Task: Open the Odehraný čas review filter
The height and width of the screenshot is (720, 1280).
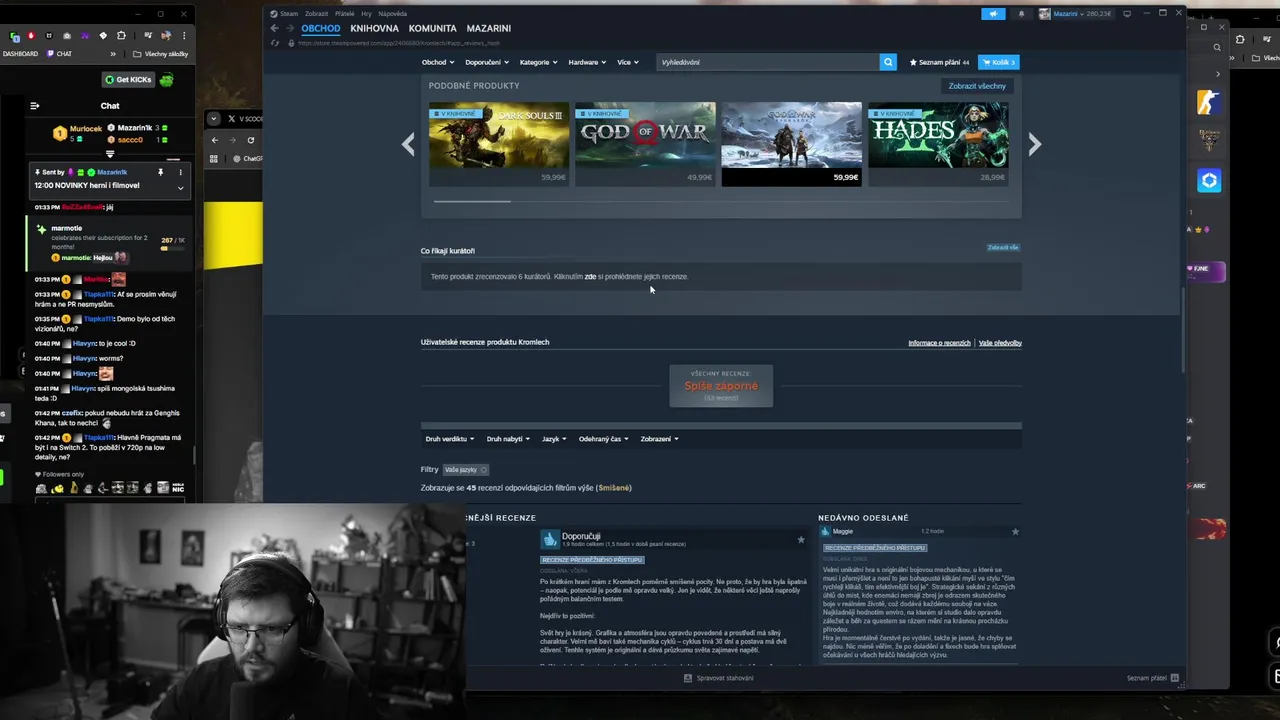Action: (x=603, y=439)
